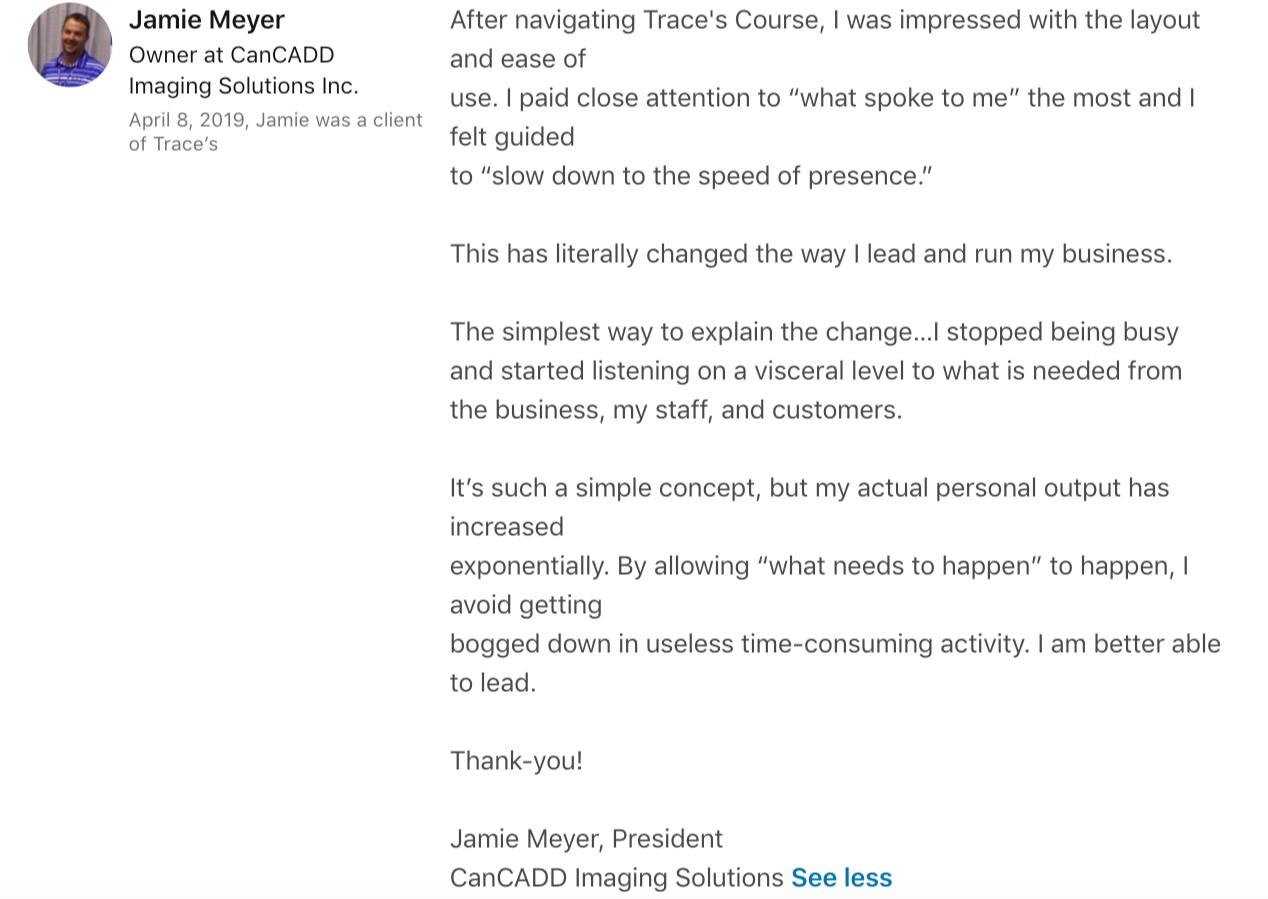Click the 'CanCADD Imaging Solutions' signature text

point(617,878)
